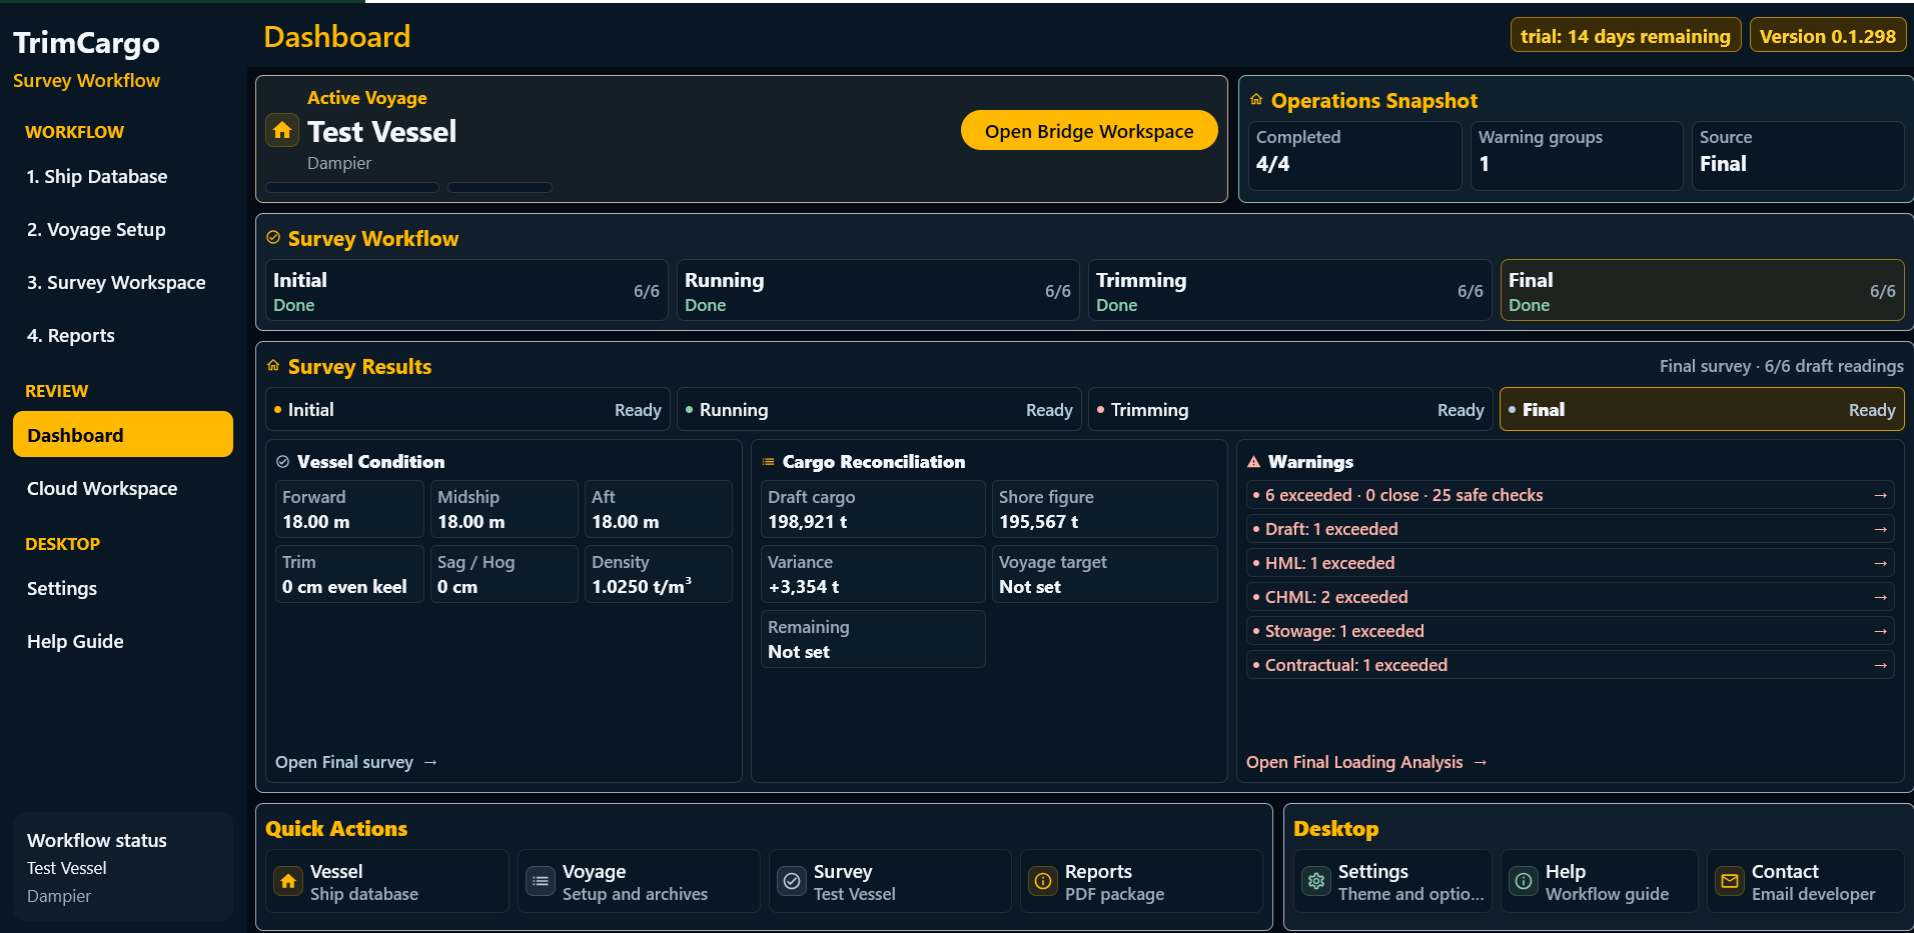The width and height of the screenshot is (1914, 933).
Task: Open Settings from the sidebar
Action: (x=123, y=589)
